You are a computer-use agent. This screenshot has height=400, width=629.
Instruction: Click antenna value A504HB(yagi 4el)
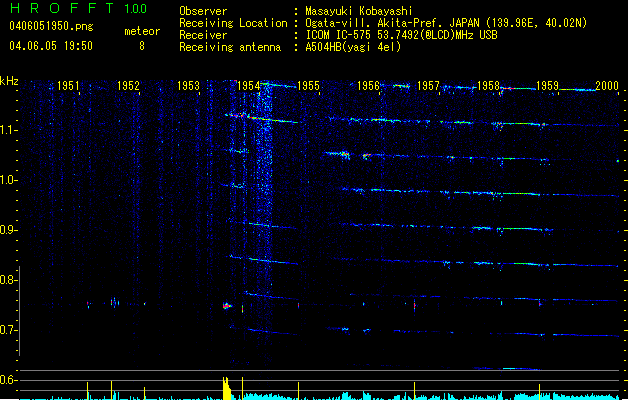[x=353, y=47]
